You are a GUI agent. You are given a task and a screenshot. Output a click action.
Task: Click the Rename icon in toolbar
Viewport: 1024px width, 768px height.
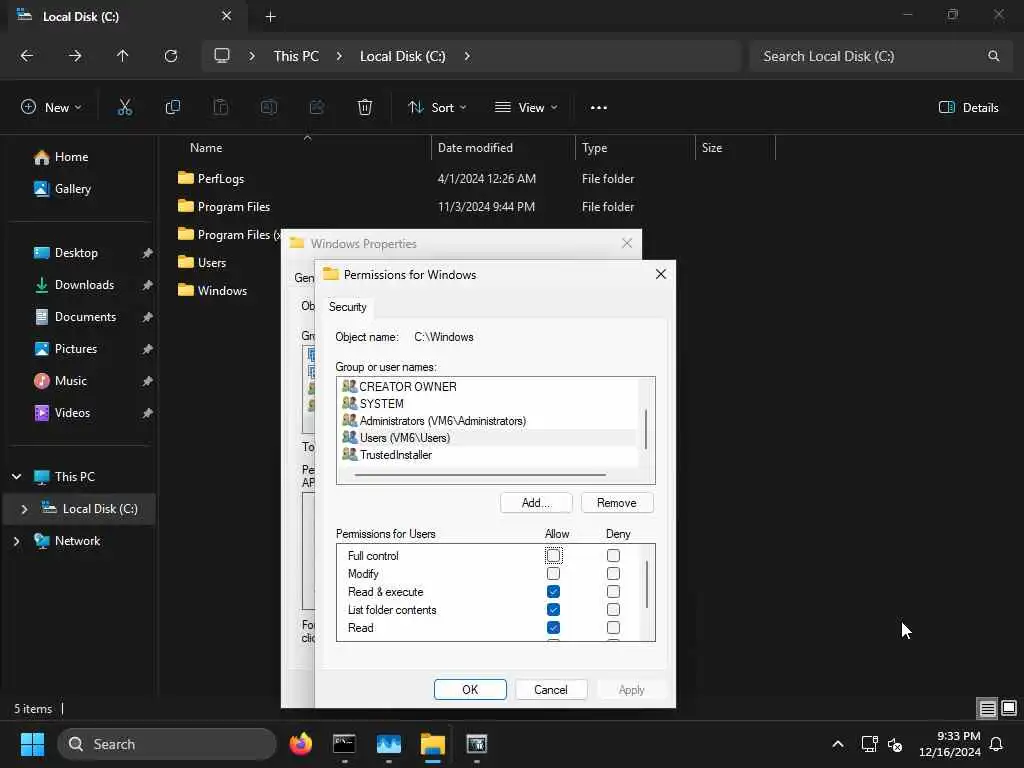tap(268, 107)
